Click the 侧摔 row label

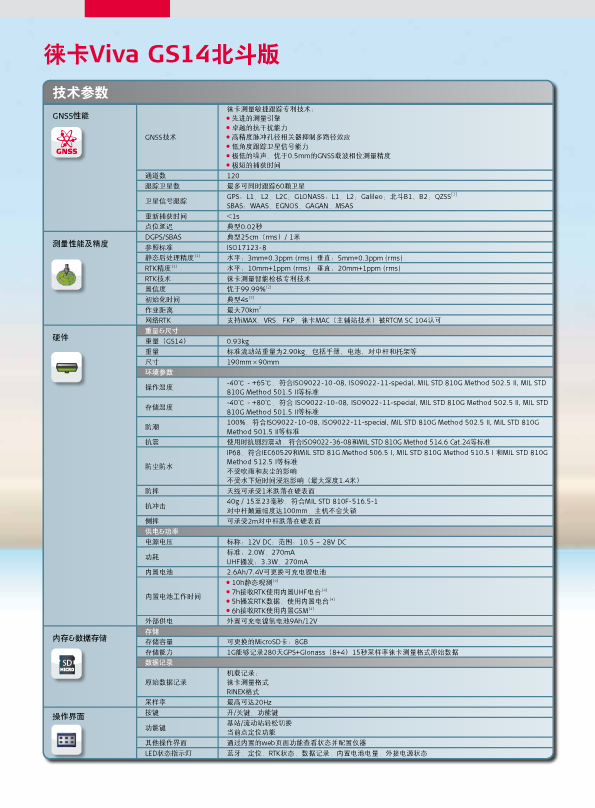tap(152, 521)
